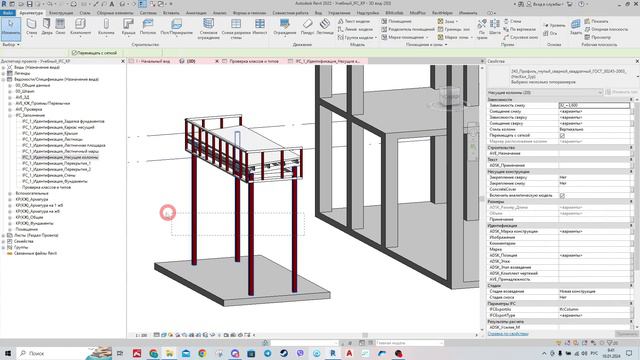Select the Mullion (Импост) tool
This screenshot has width=640, height=360.
260,27
